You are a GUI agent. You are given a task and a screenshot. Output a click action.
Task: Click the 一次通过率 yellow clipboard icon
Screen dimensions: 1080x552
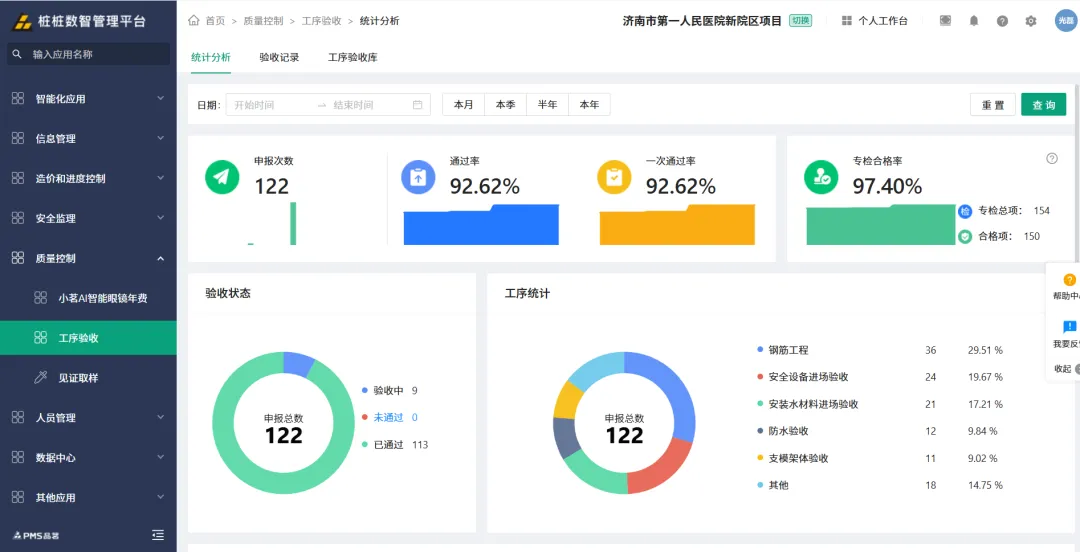tap(614, 177)
